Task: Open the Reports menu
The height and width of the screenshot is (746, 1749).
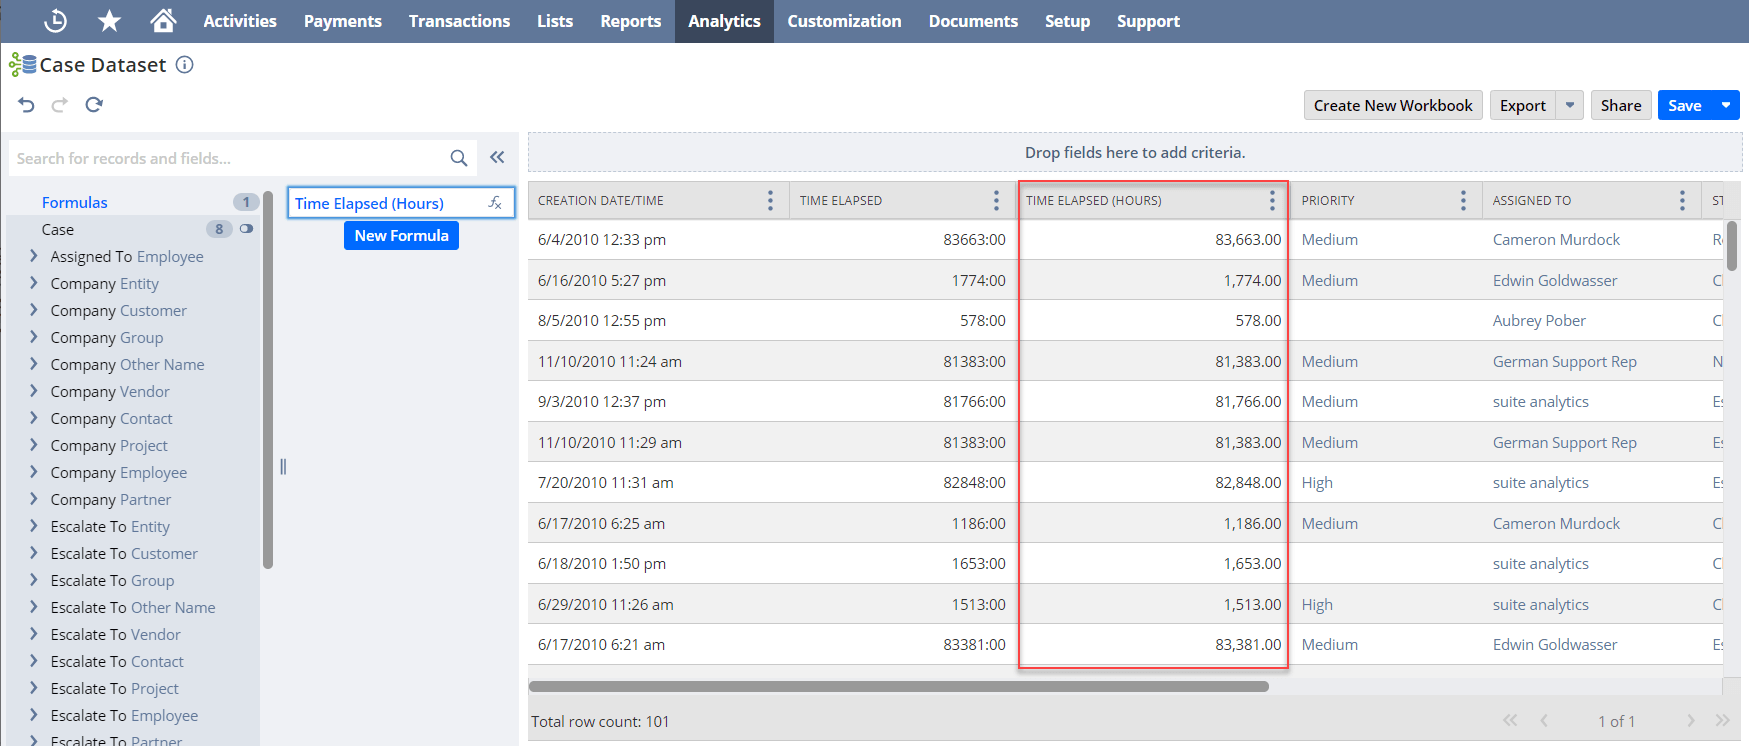Action: [x=631, y=21]
